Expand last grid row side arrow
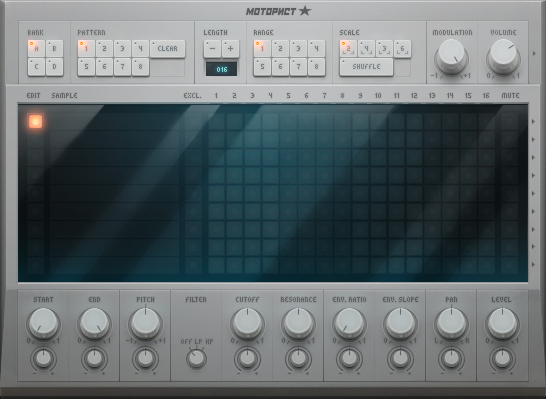 [x=533, y=265]
